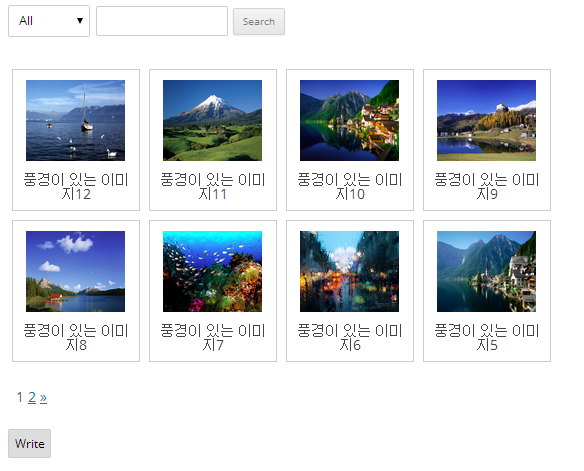Click title 풍경이 있는 이미지5
This screenshot has width=584, height=471.
coord(487,337)
